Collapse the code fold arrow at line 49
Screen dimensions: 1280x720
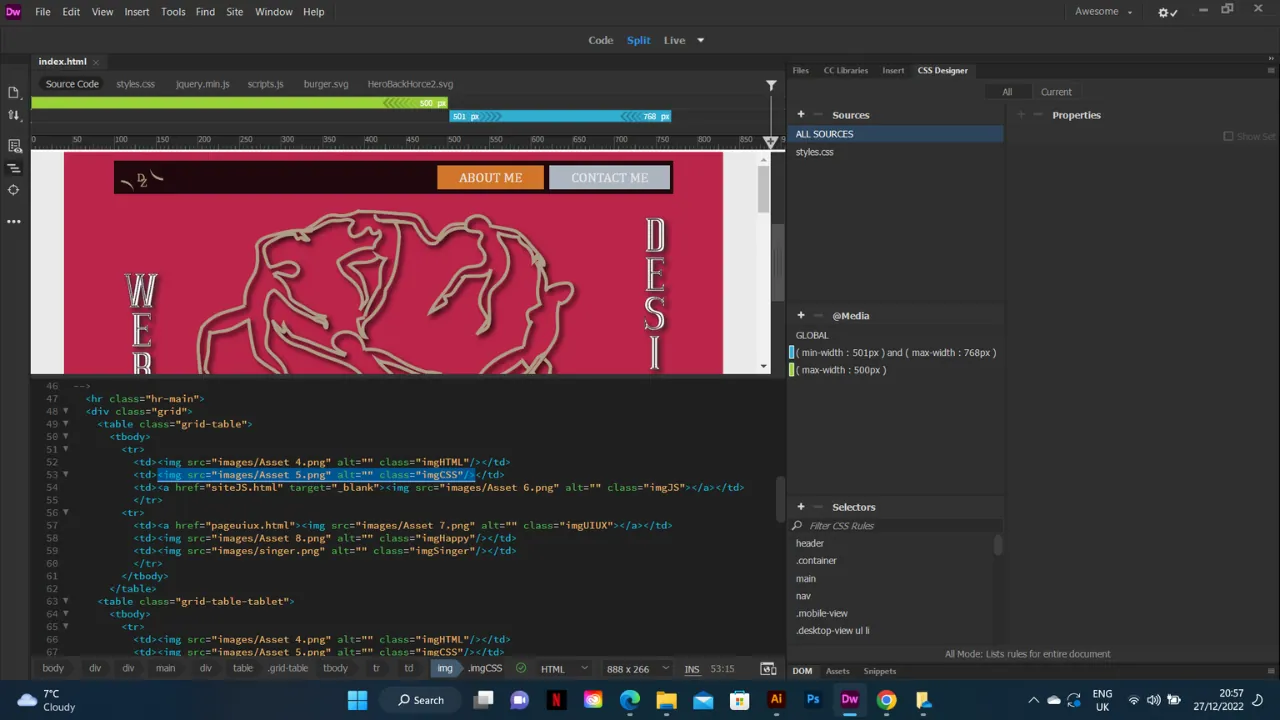coord(66,424)
